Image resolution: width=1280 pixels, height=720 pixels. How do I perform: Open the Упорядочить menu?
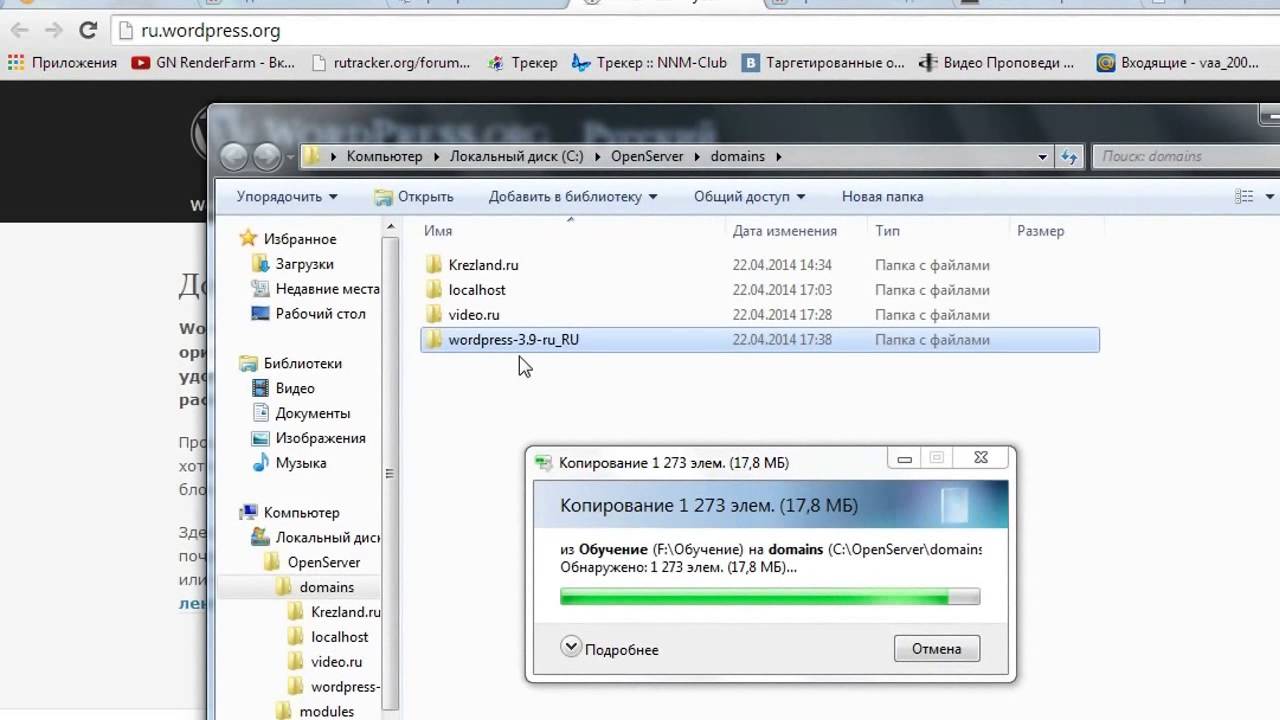tap(287, 196)
